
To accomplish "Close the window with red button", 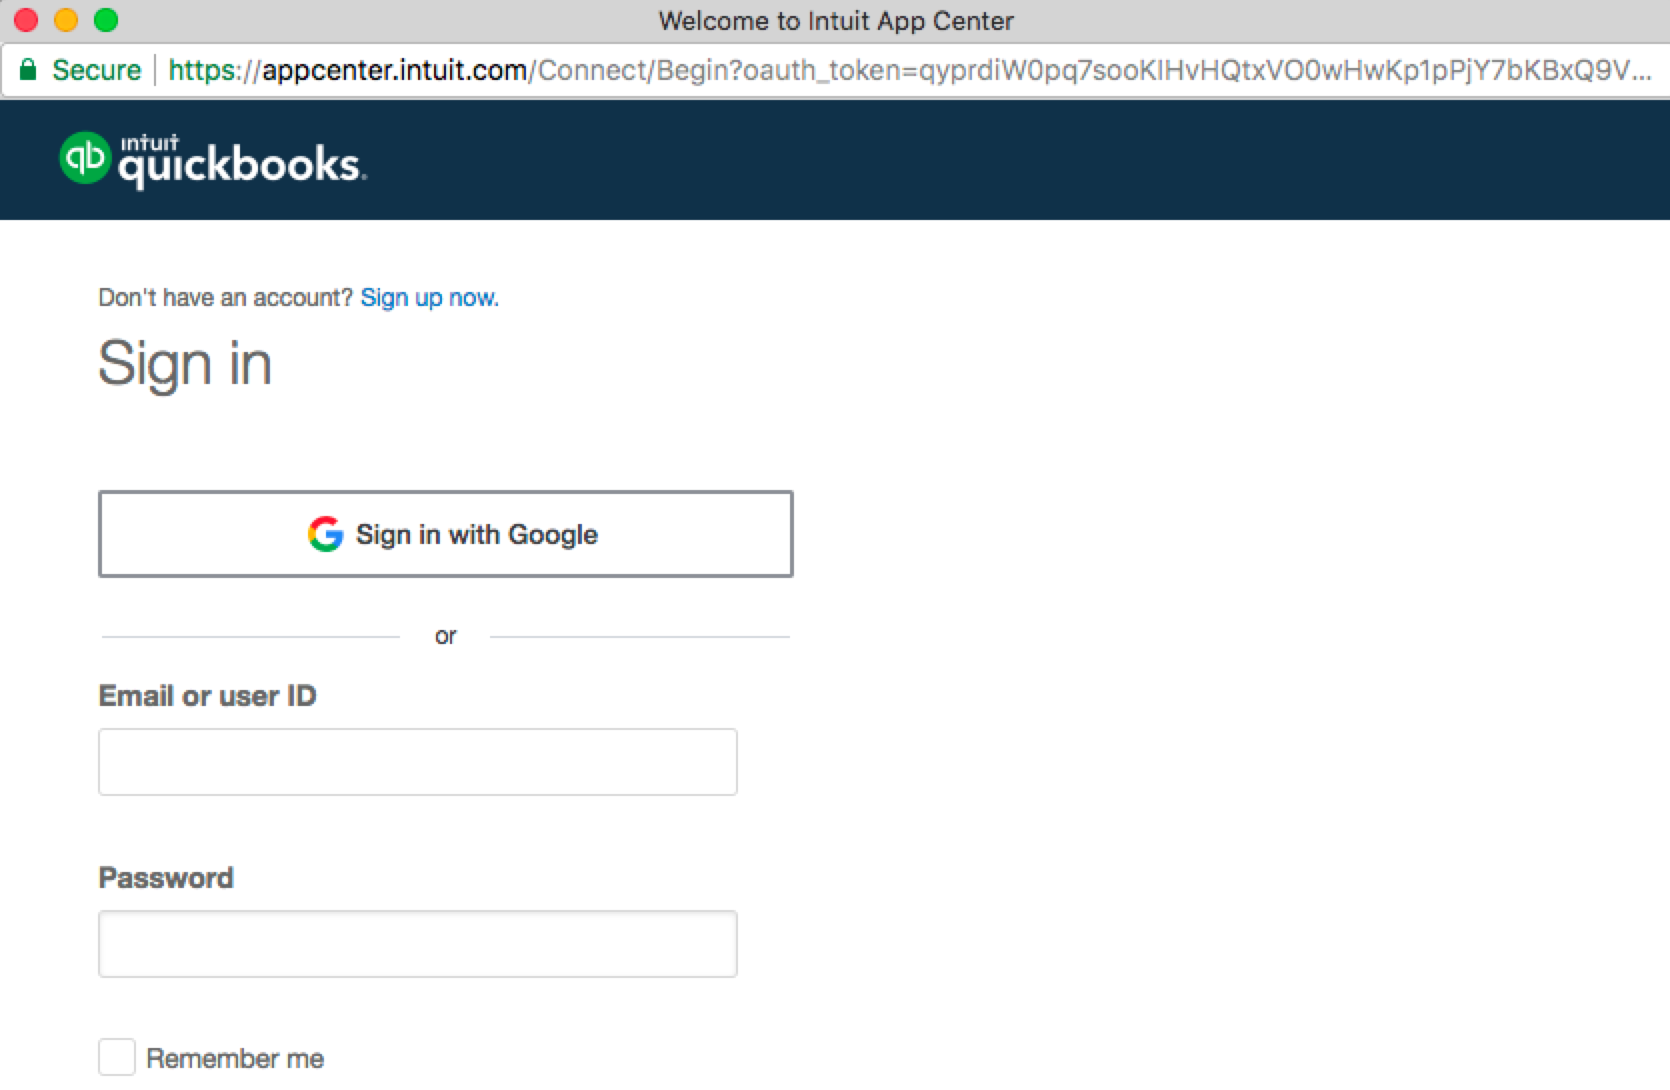I will pyautogui.click(x=26, y=20).
